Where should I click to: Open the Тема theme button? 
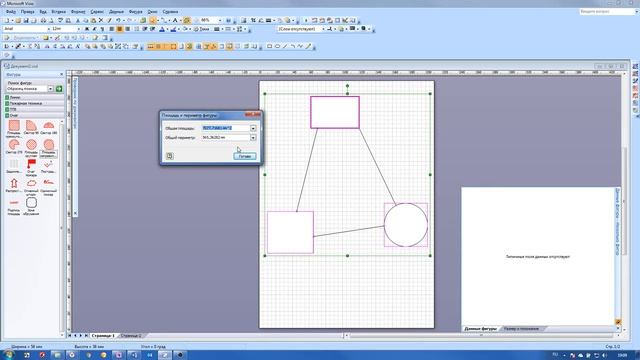click(x=201, y=29)
